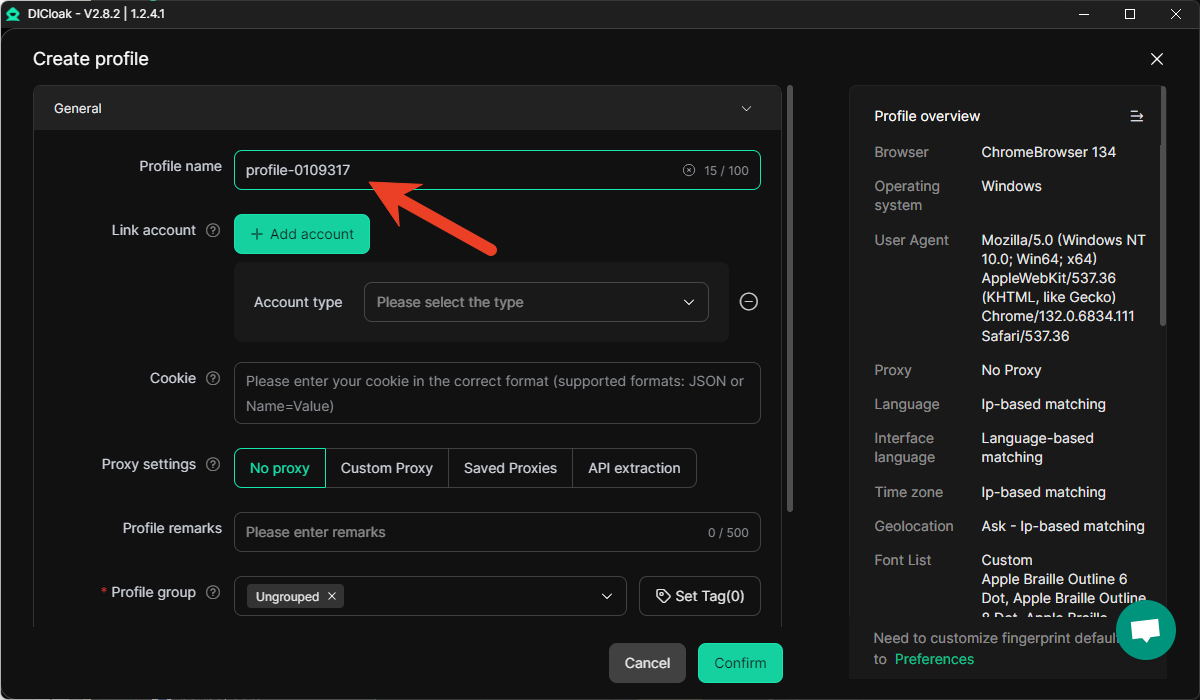Screen dimensions: 1200x700
Task: Collapse the General section
Action: pos(746,108)
